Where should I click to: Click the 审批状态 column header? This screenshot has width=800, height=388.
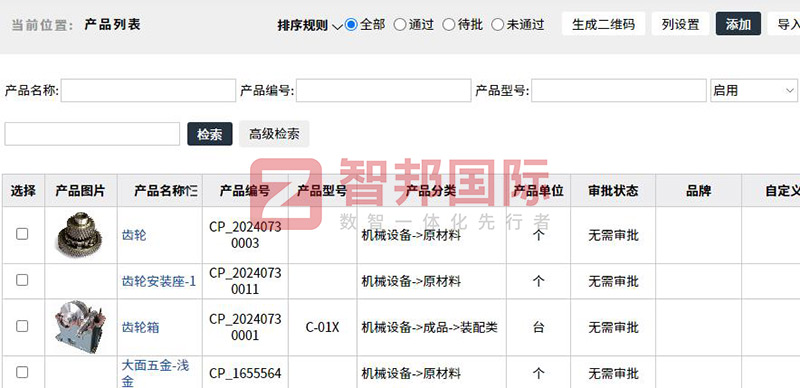point(613,191)
